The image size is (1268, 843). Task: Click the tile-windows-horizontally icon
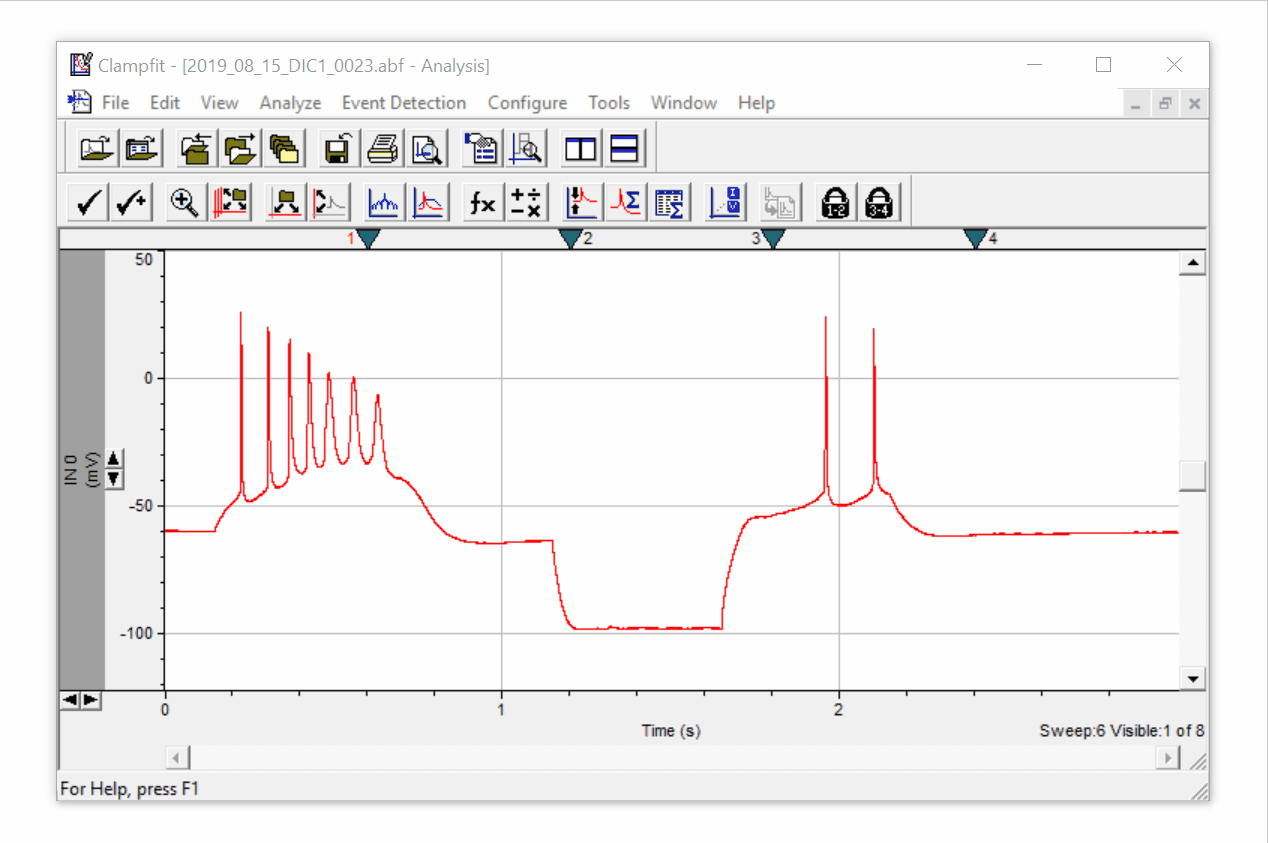(x=625, y=148)
